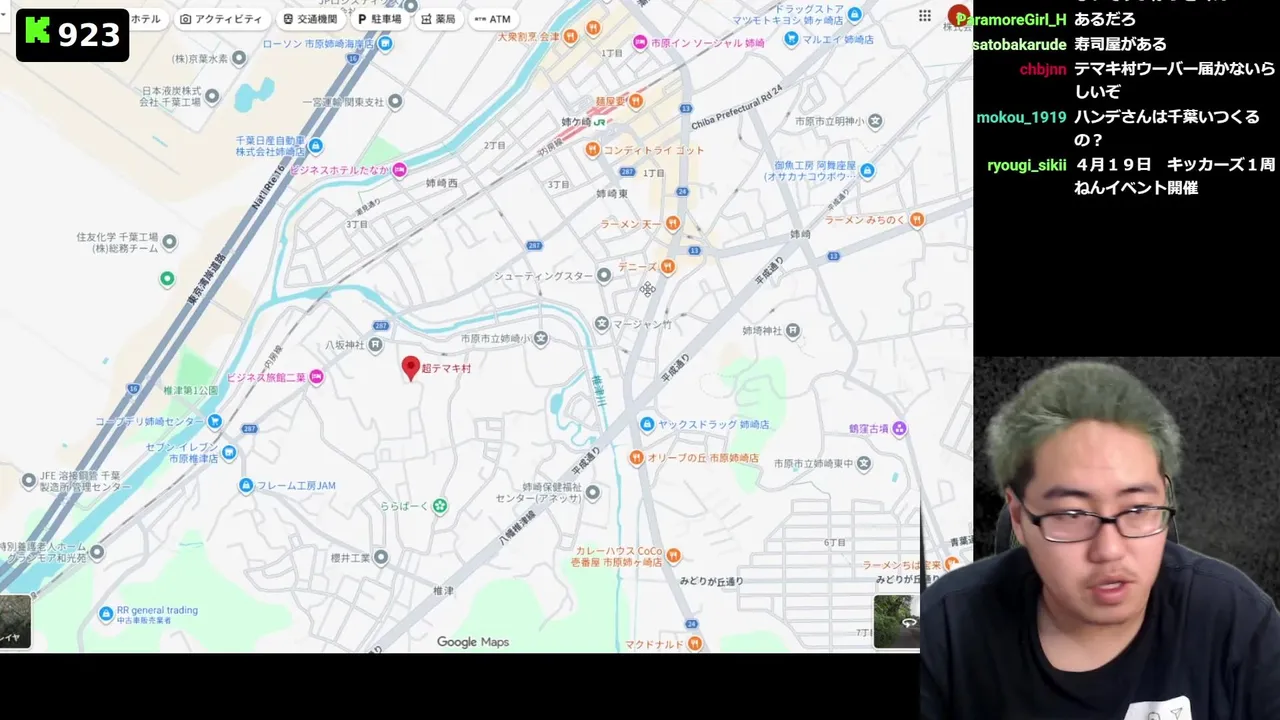Image resolution: width=1280 pixels, height=720 pixels.
Task: Open the ヤックスドラッグ姉崎店 marker
Action: pos(647,424)
